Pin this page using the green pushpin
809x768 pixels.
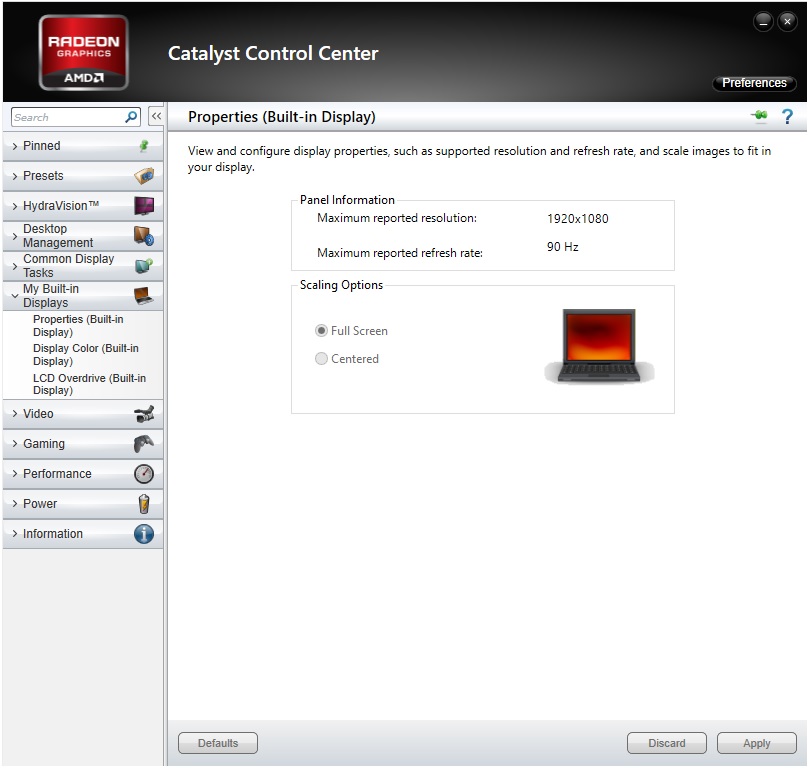click(759, 116)
